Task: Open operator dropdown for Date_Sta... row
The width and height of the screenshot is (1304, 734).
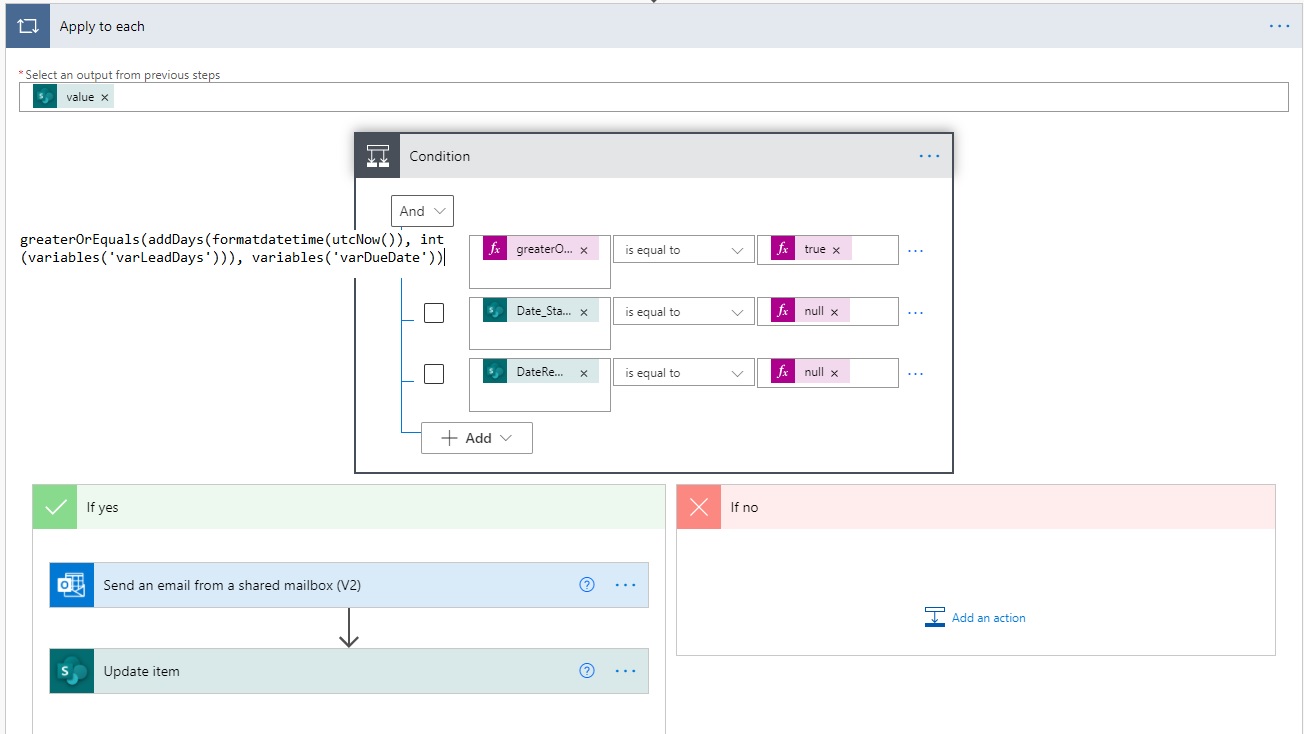Action: click(684, 312)
